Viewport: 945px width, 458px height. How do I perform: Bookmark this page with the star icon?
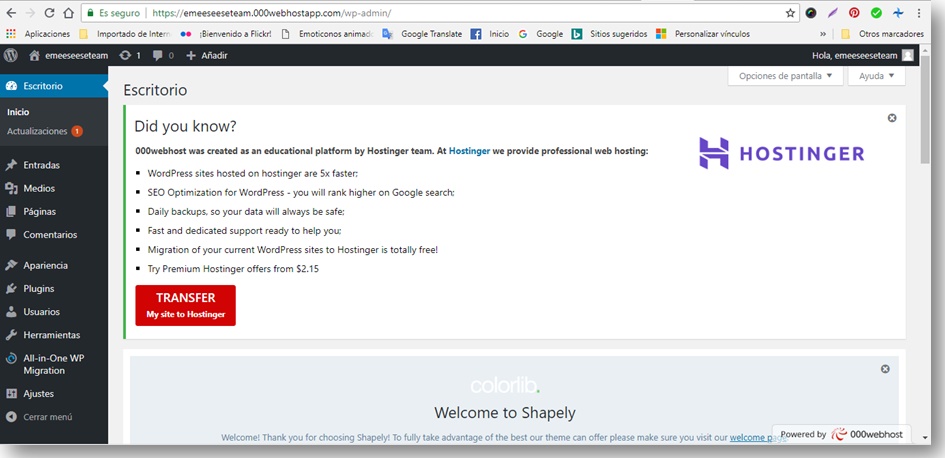coord(790,13)
